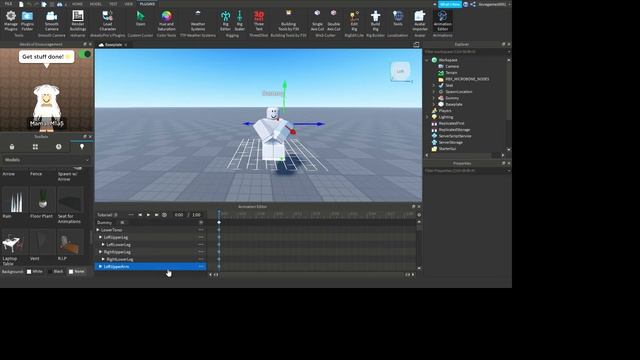This screenshot has height=360, width=640.
Task: Open Toolbox recent clock tab
Action: pos(58,147)
